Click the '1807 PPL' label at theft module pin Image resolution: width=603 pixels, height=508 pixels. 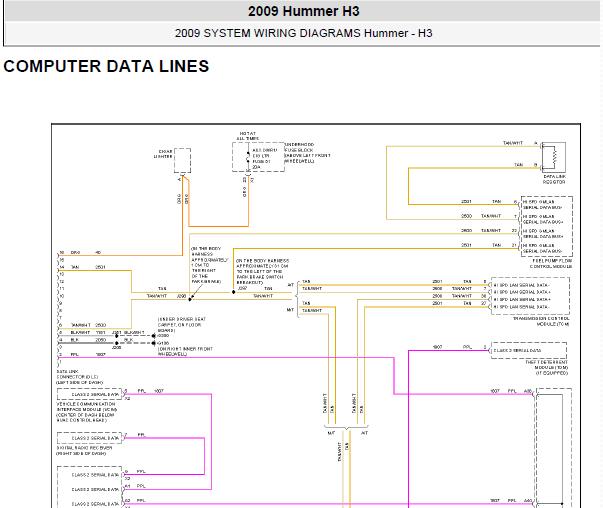click(452, 347)
